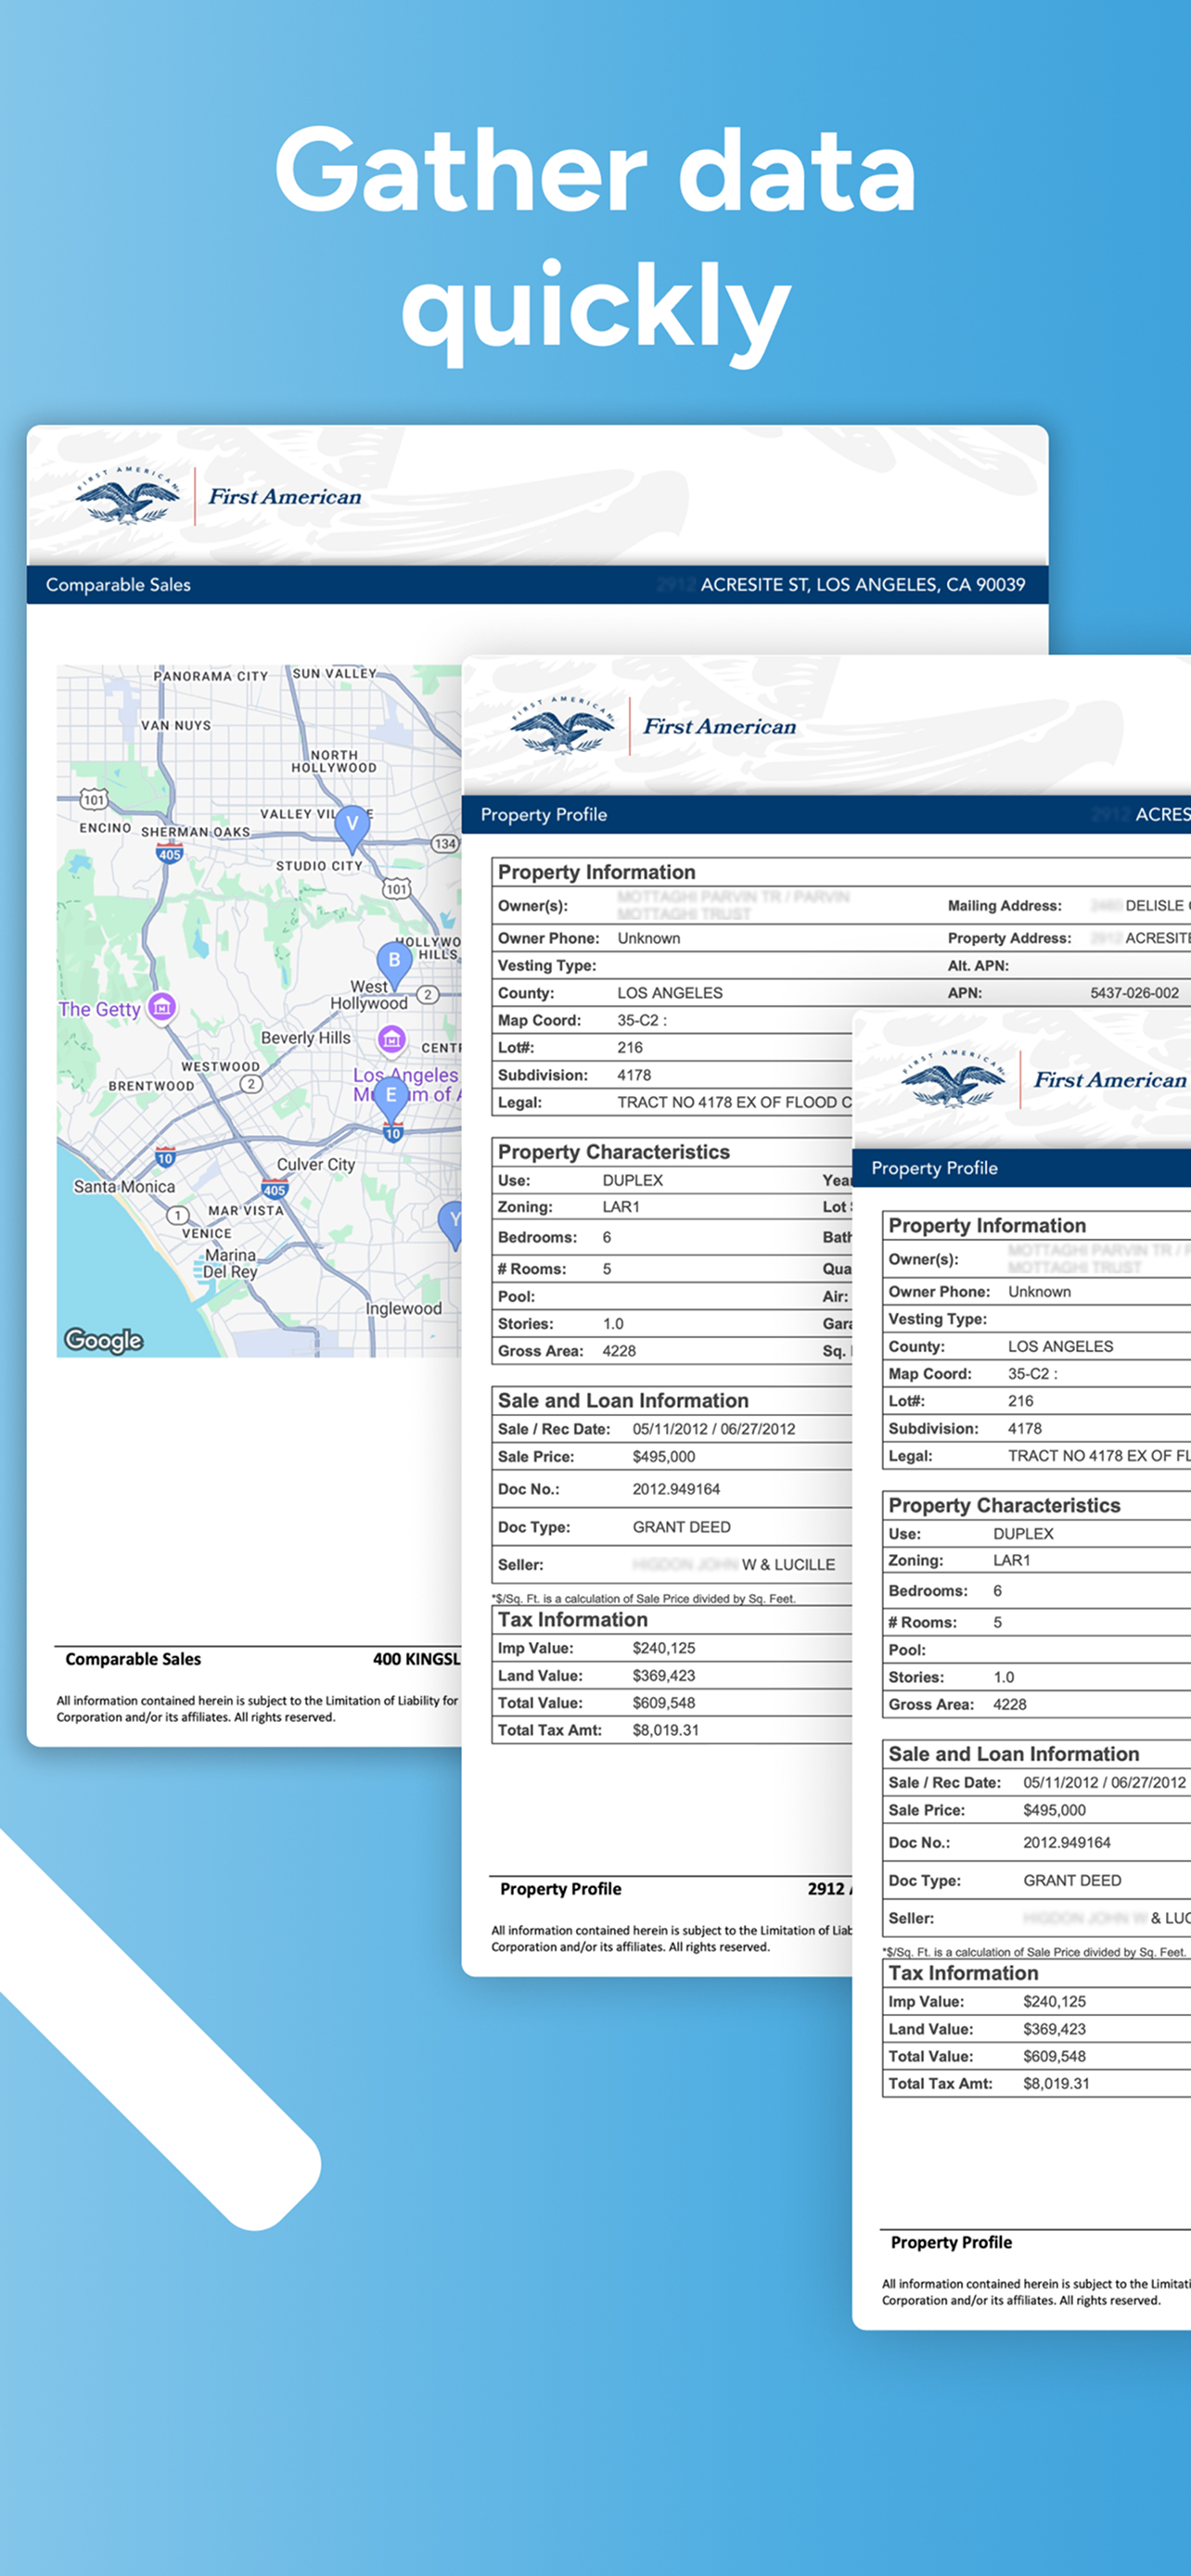This screenshot has height=2576, width=1191.
Task: Click the 101 highway shield near Encino
Action: tap(94, 799)
